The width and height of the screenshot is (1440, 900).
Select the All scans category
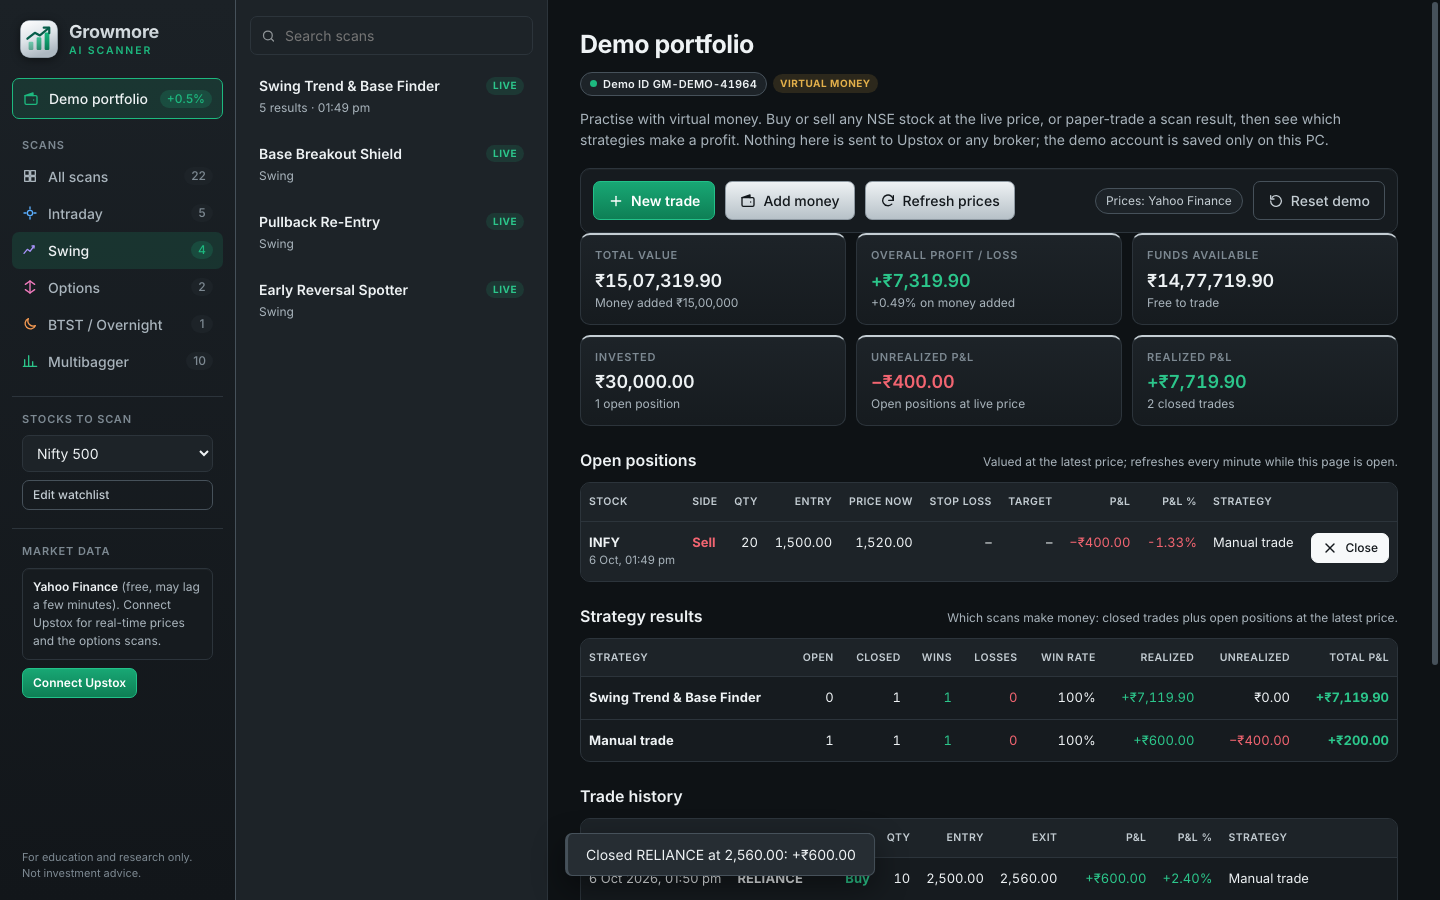tap(117, 176)
